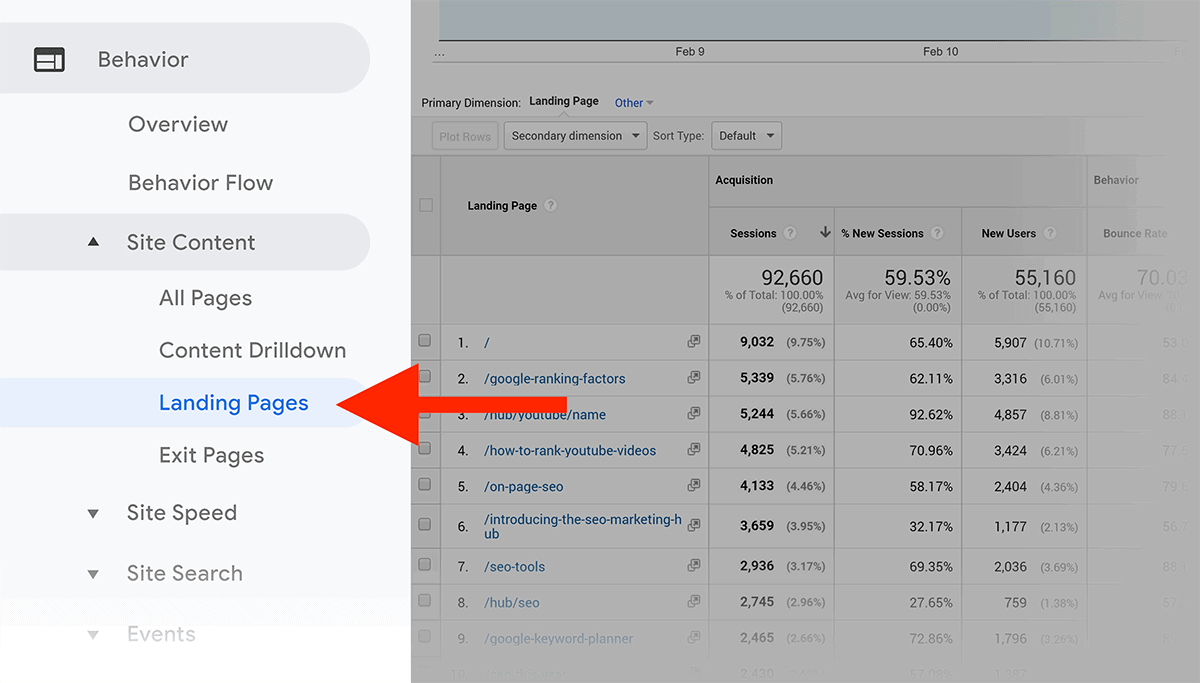1200x683 pixels.
Task: Click total sessions value 92,660
Action: coord(792,278)
